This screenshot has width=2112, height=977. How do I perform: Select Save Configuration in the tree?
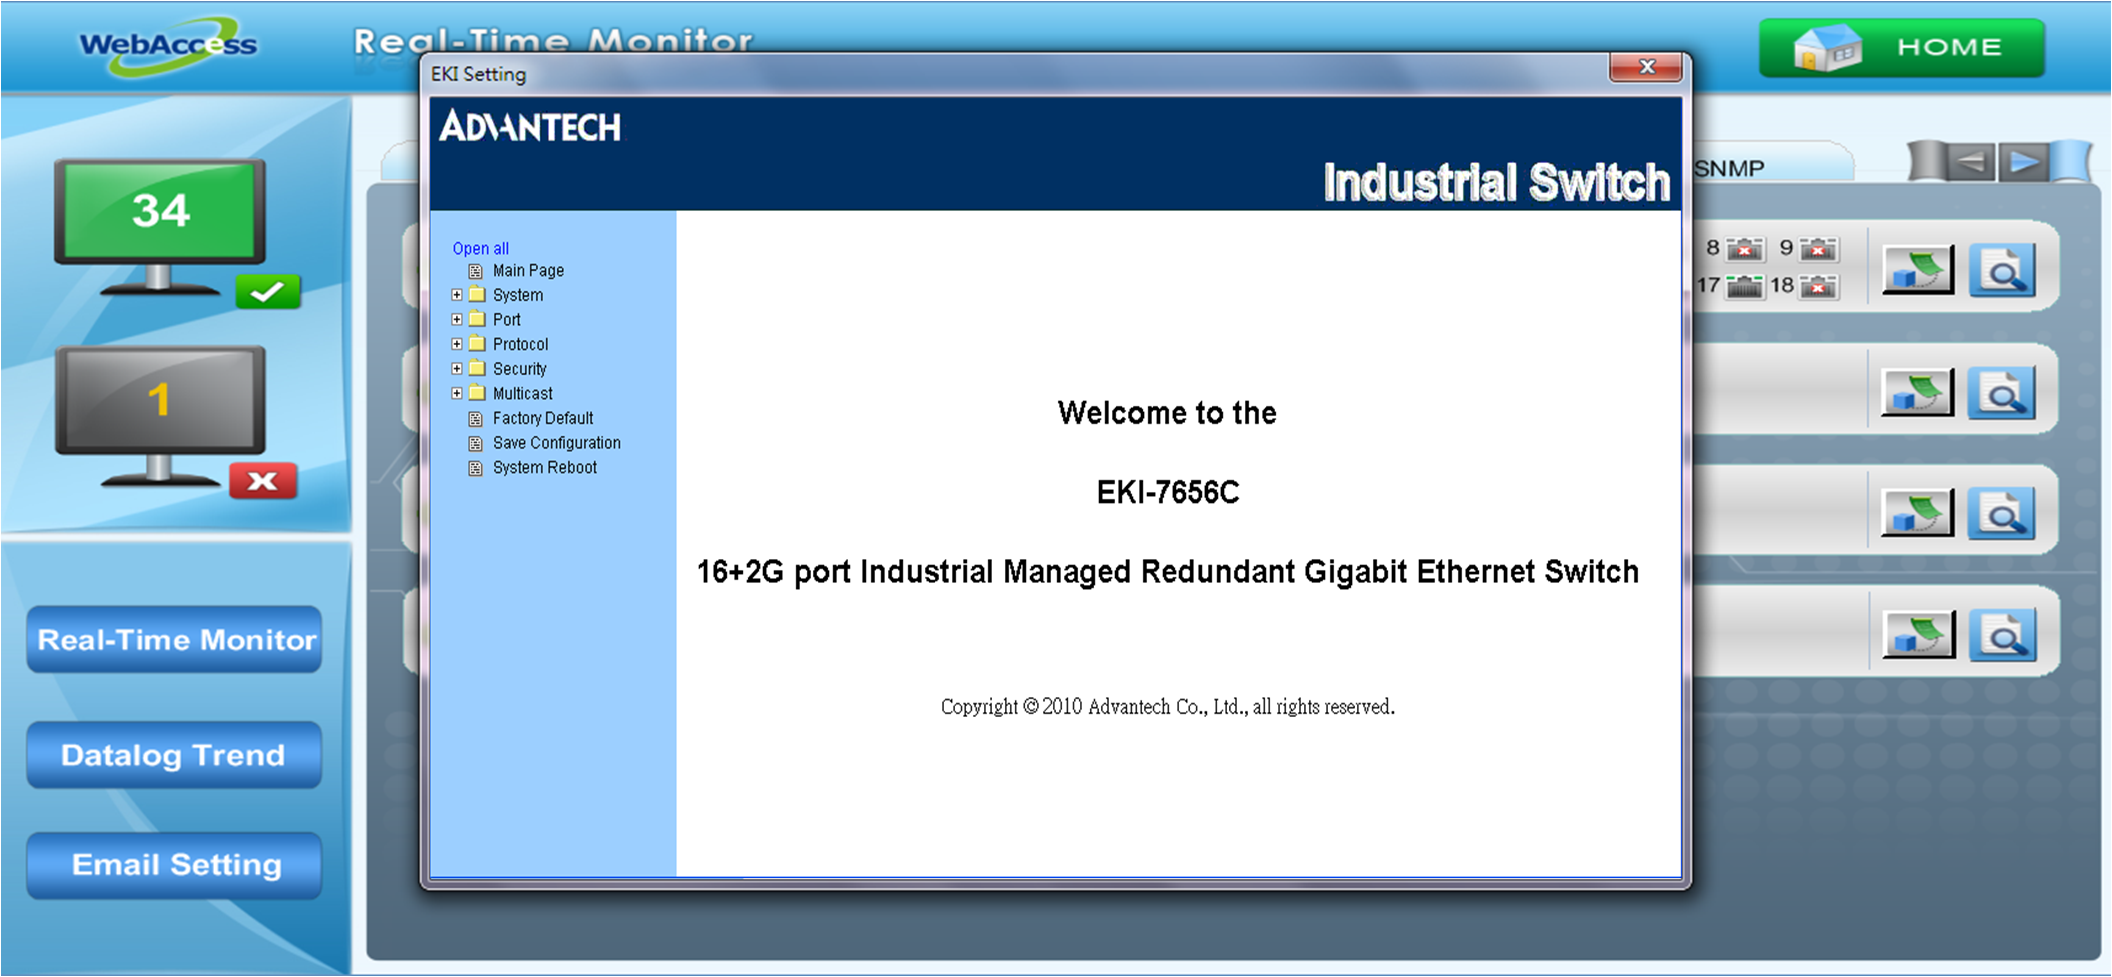[557, 443]
